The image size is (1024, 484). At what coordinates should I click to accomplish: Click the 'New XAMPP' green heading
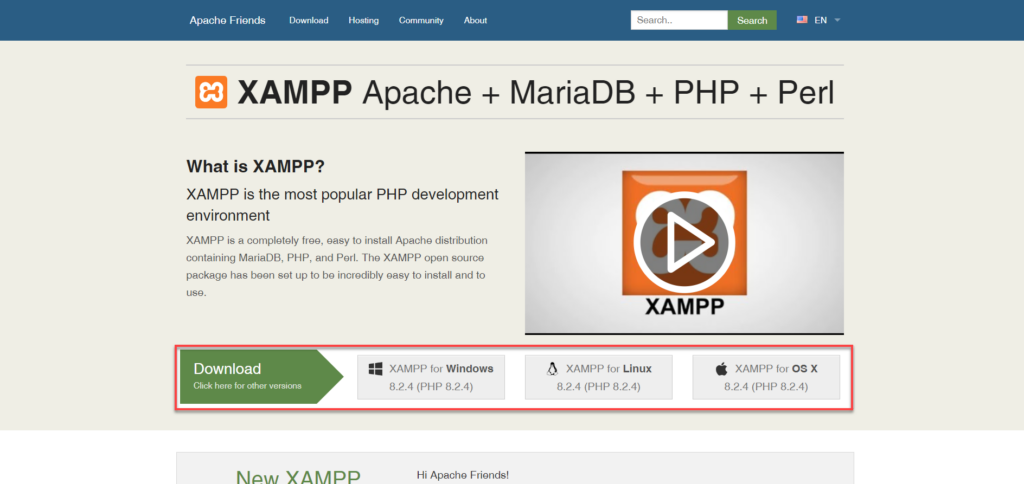tap(298, 477)
